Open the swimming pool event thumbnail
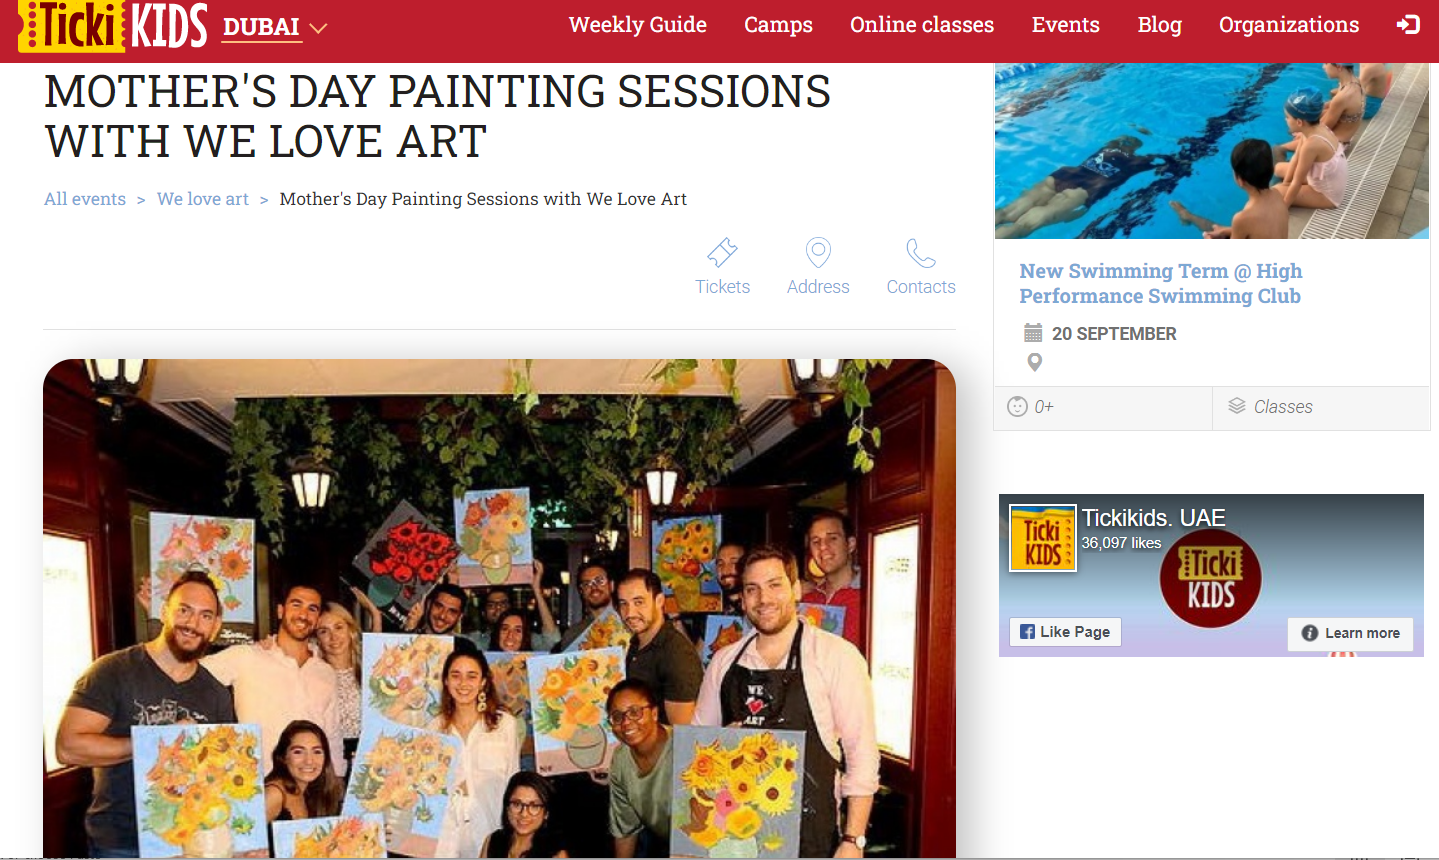The image size is (1439, 860). click(x=1212, y=151)
